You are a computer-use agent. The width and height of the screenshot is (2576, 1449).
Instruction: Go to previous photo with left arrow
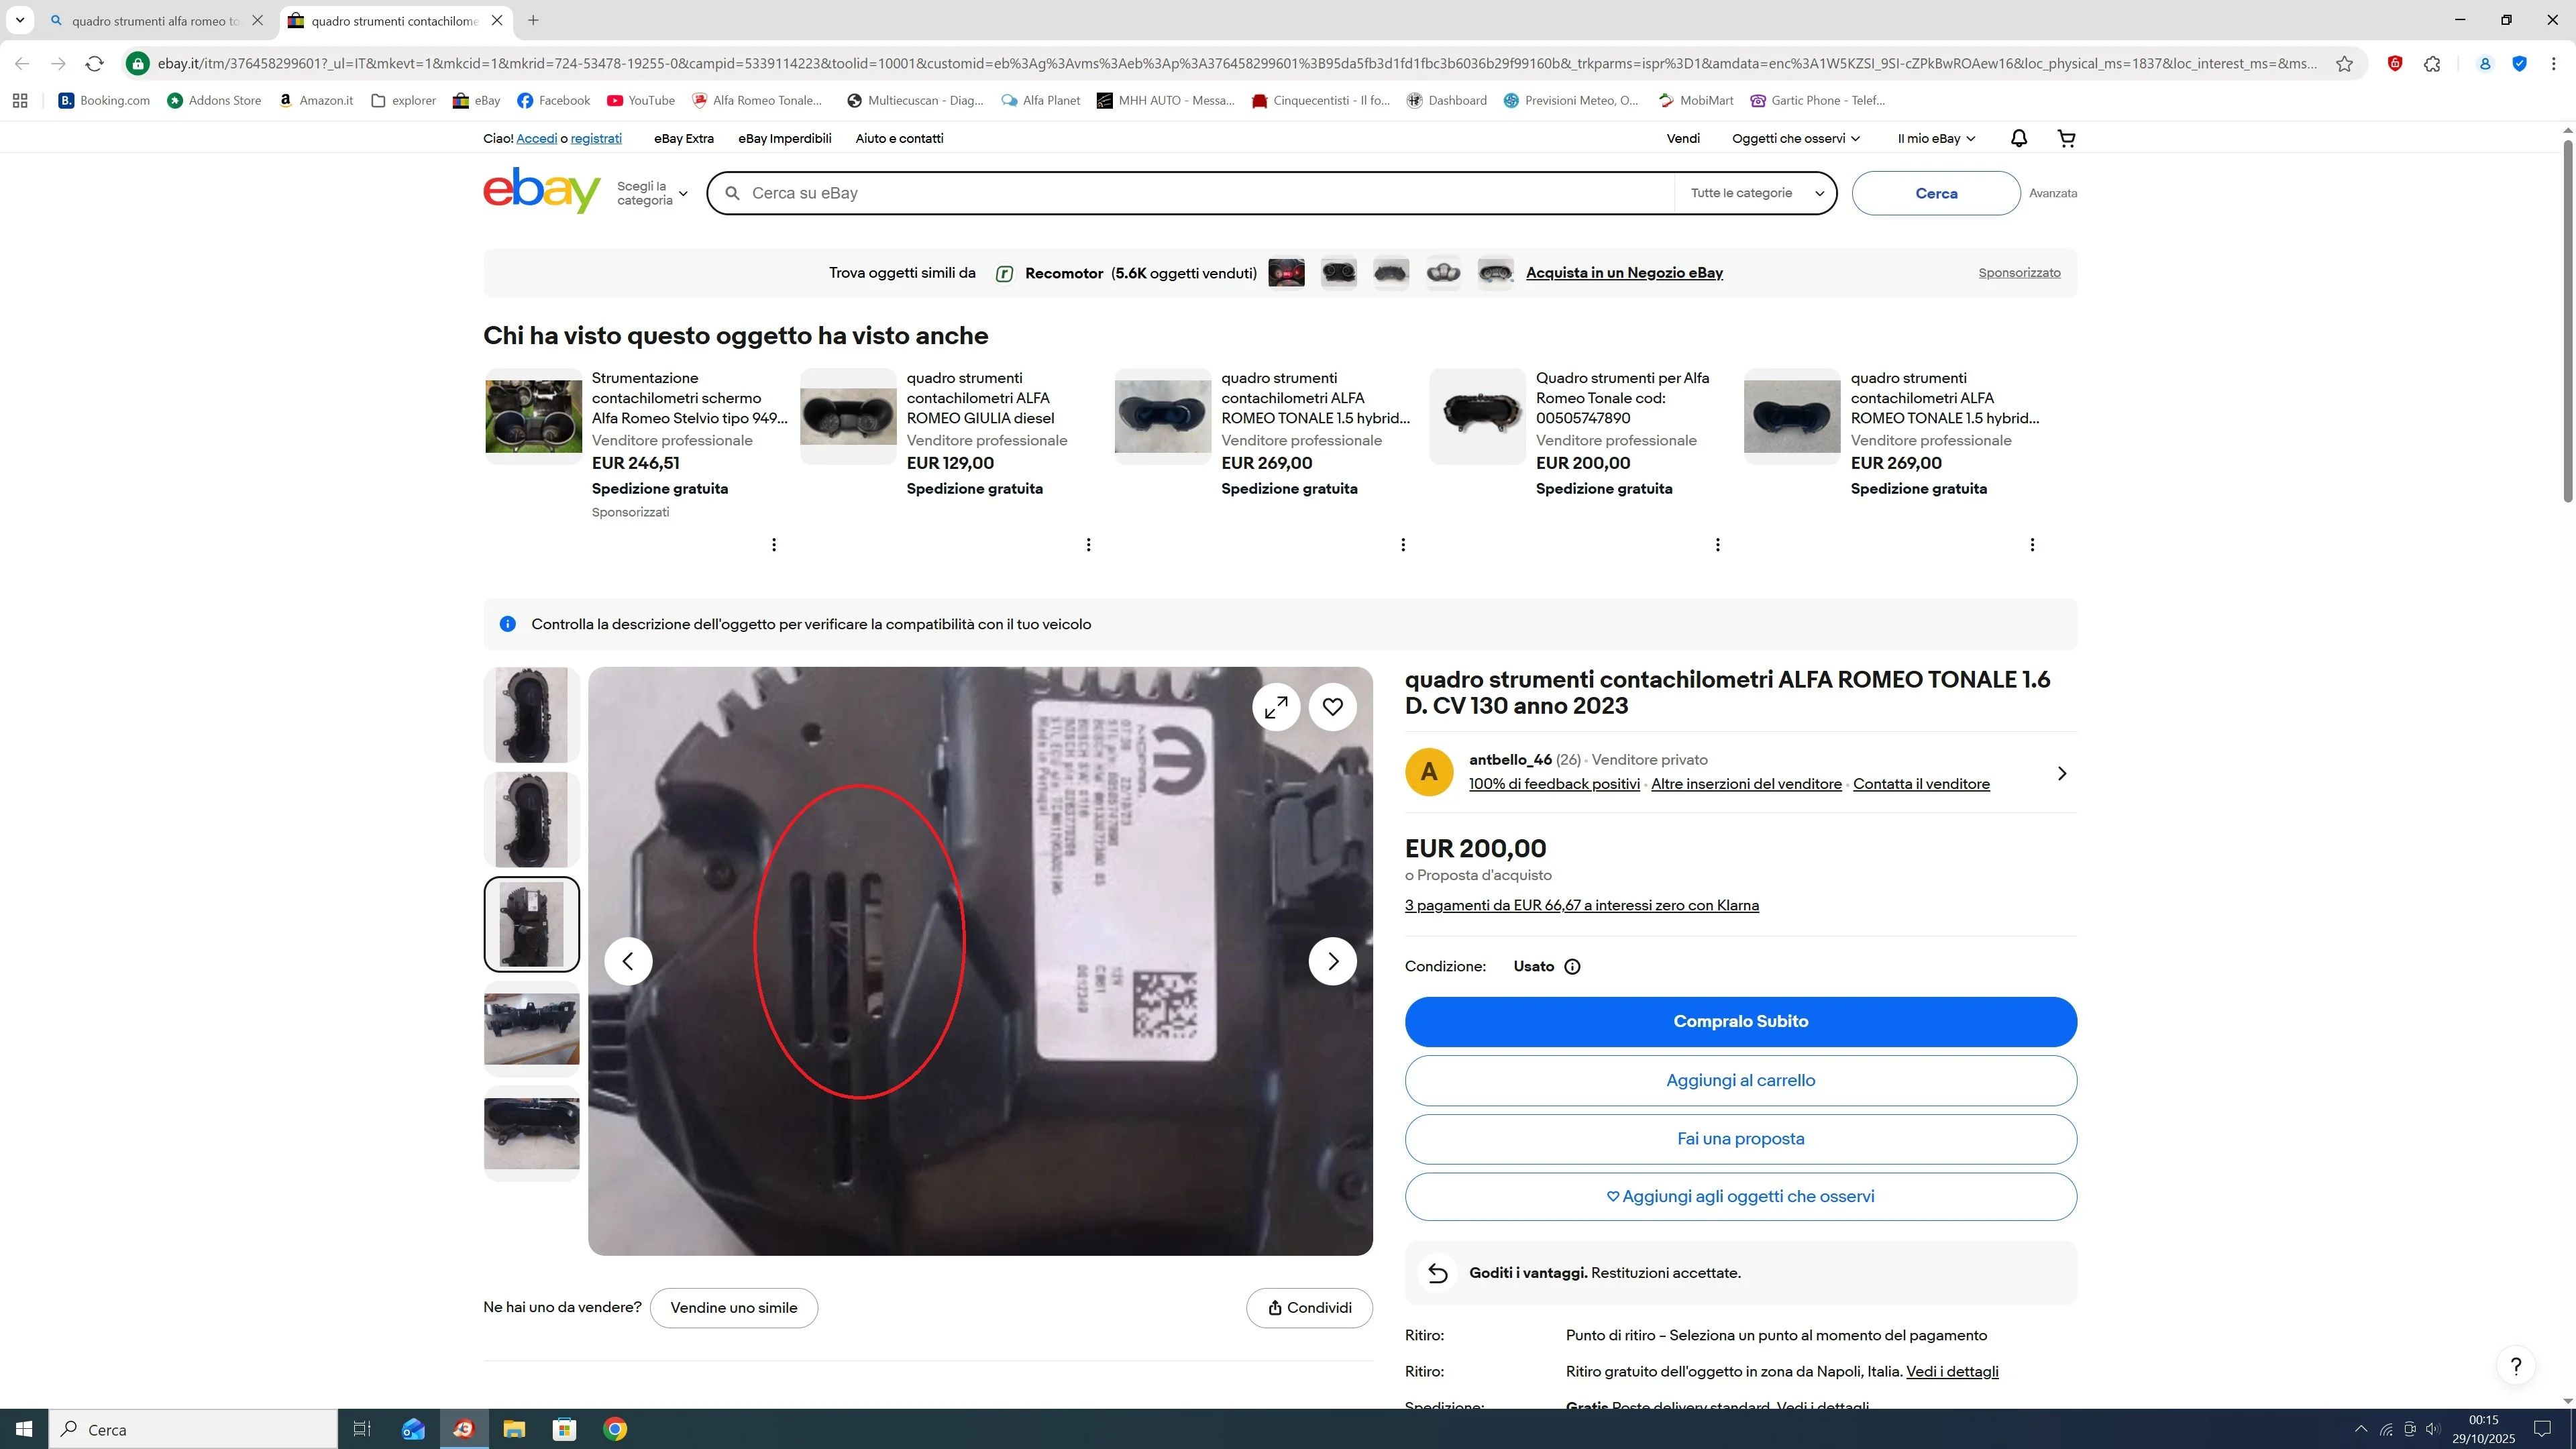pos(628,961)
